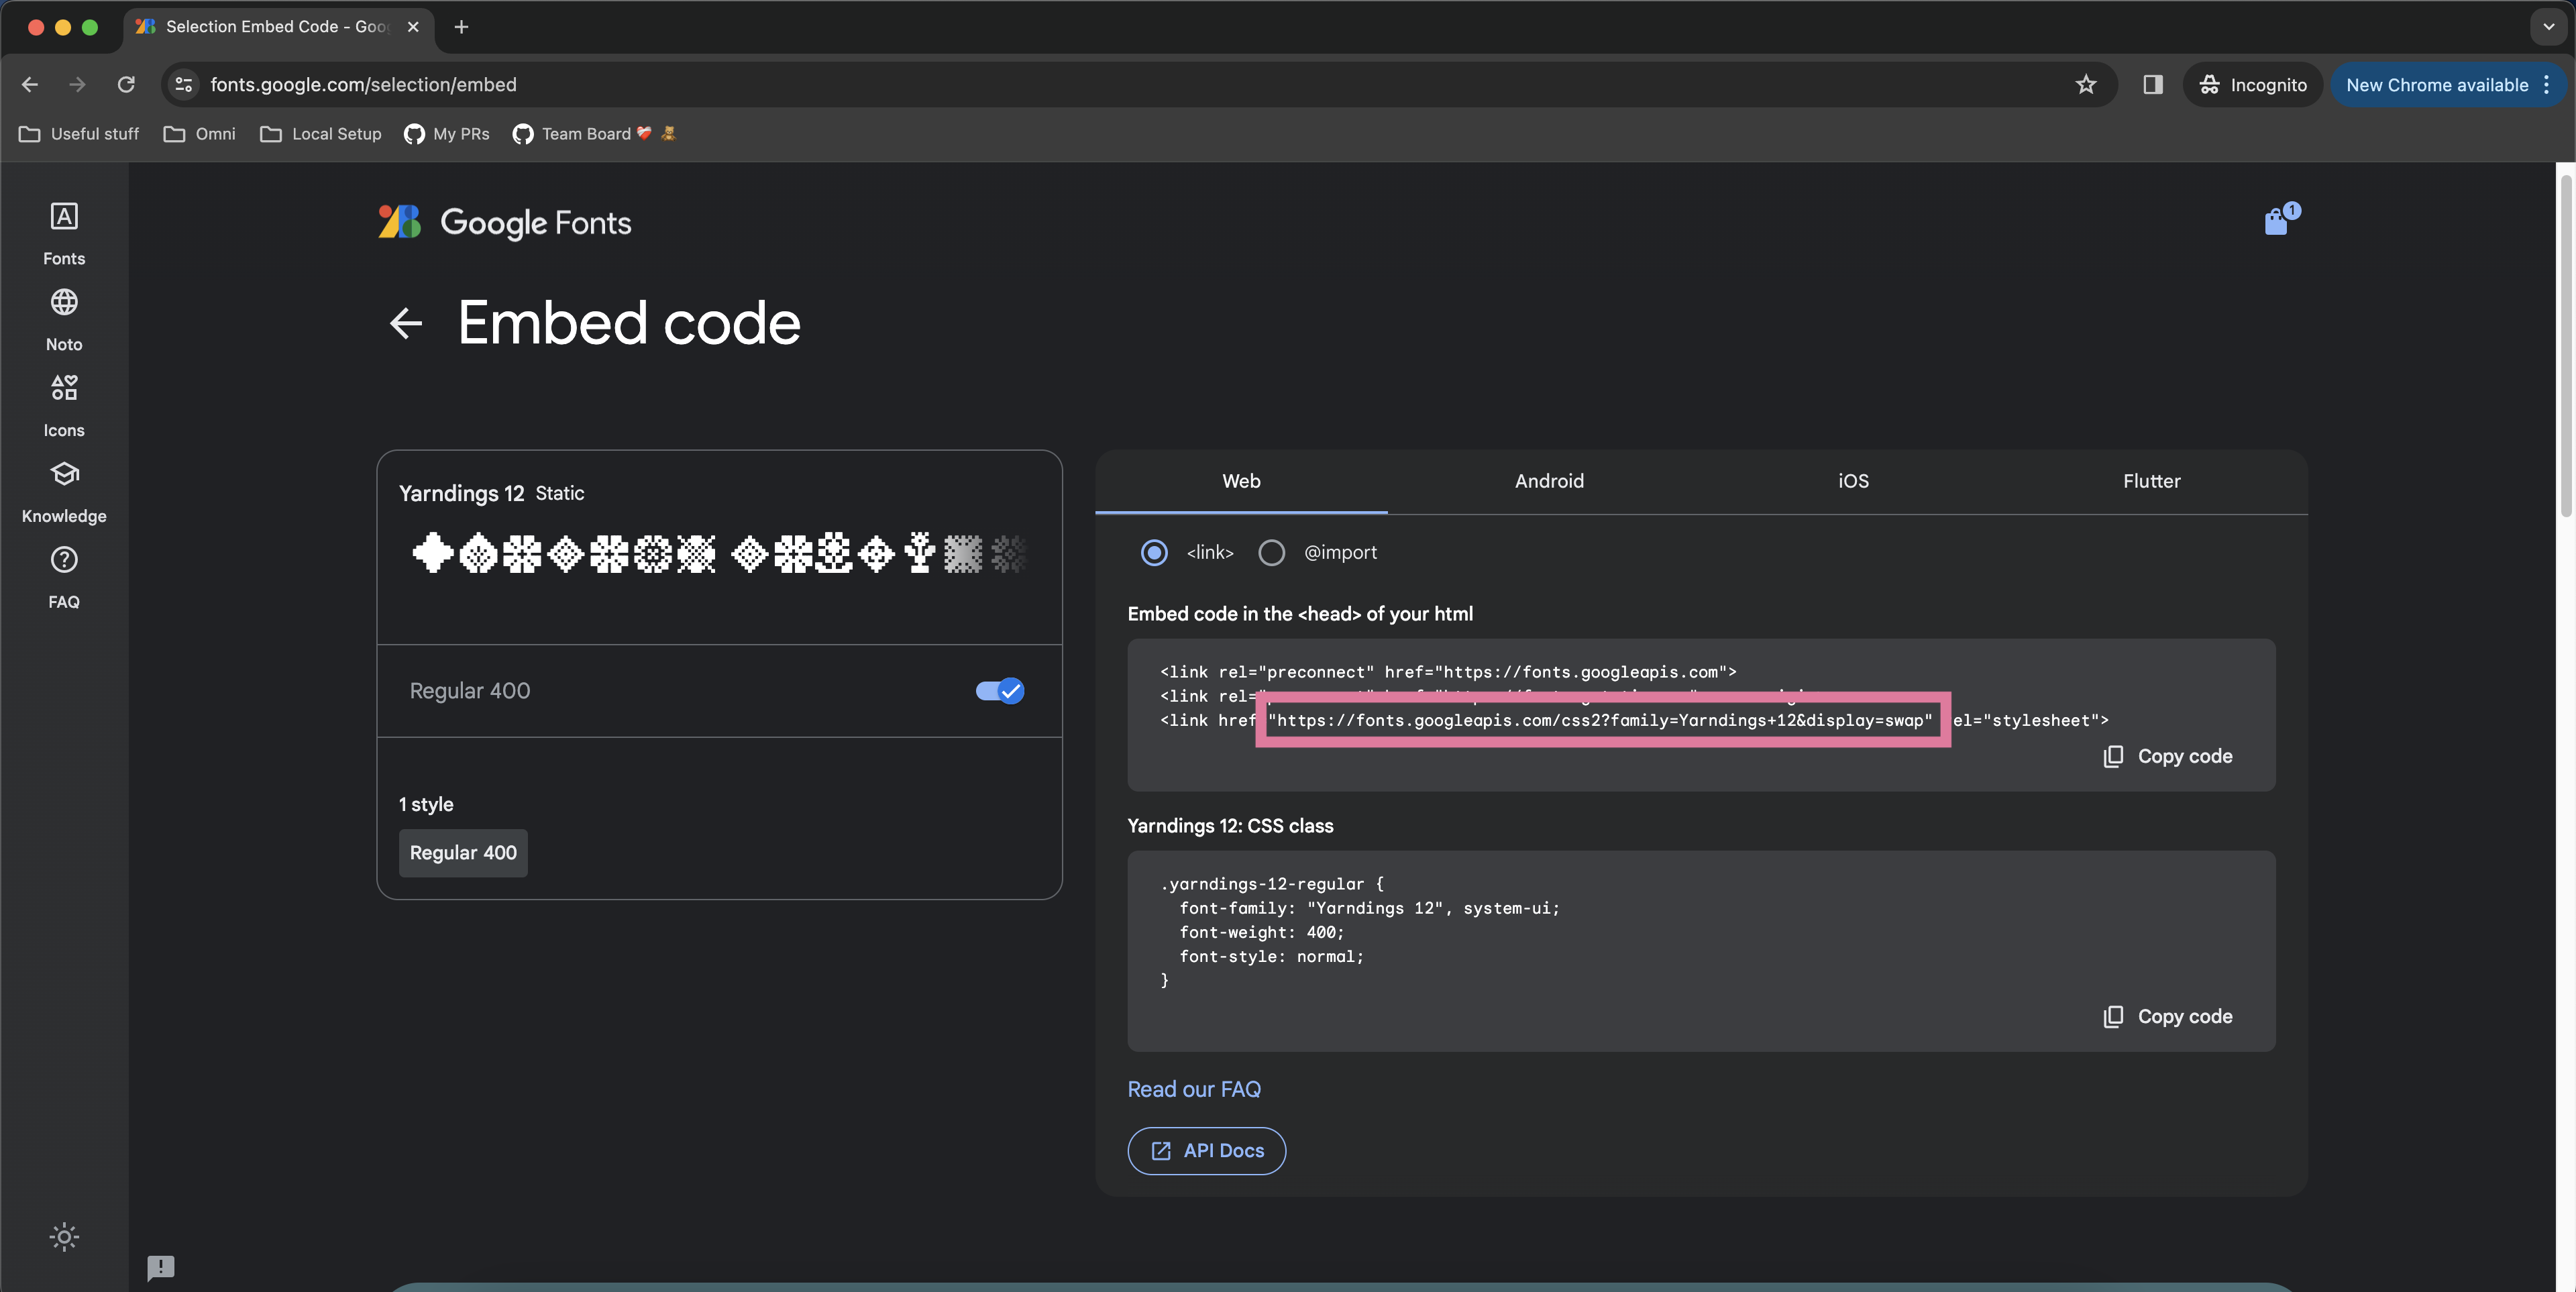Screen dimensions: 2576x1292
Task: Click the send feedback icon
Action: (160, 1268)
